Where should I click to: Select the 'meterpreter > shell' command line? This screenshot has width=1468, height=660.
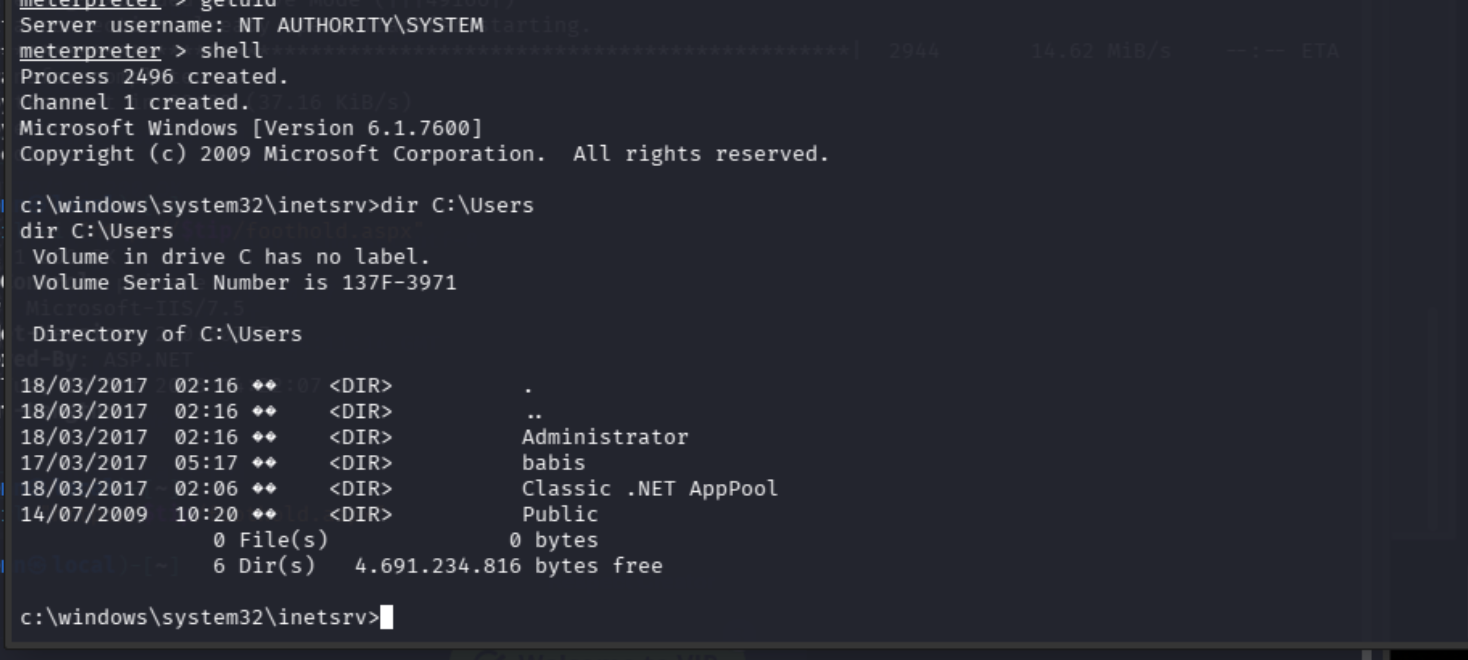coord(141,50)
